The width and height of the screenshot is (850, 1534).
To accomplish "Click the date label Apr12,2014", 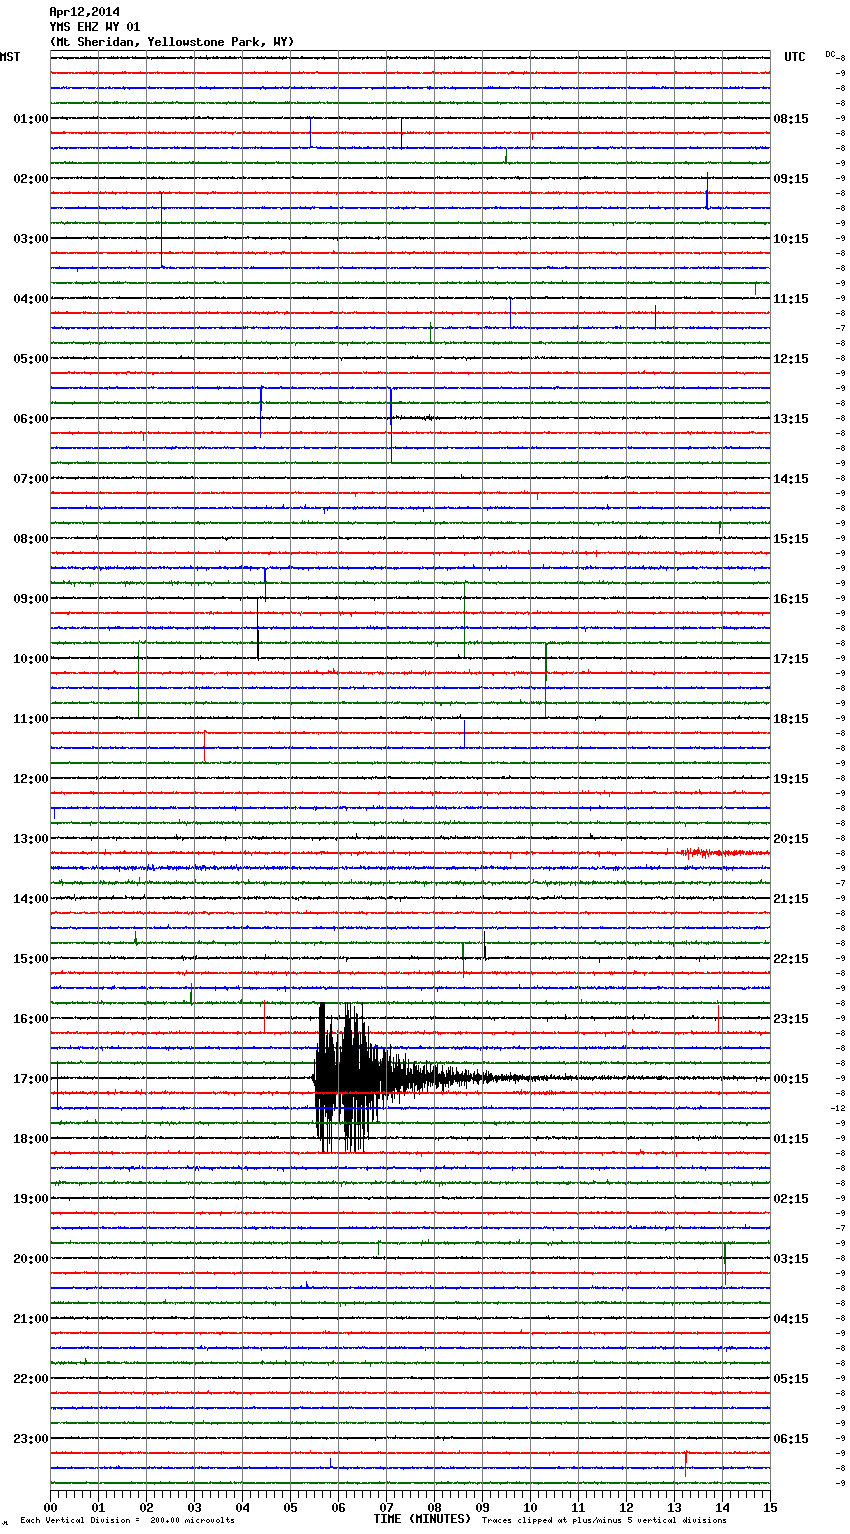I will pyautogui.click(x=84, y=12).
